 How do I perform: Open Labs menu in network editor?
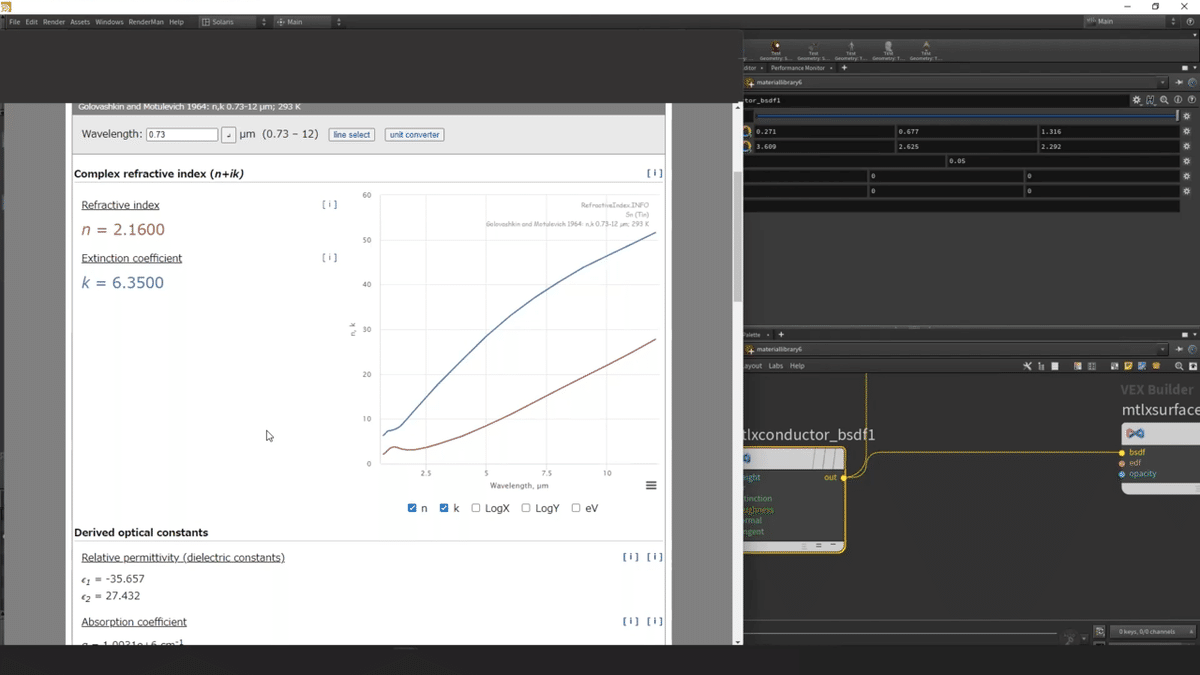click(776, 366)
